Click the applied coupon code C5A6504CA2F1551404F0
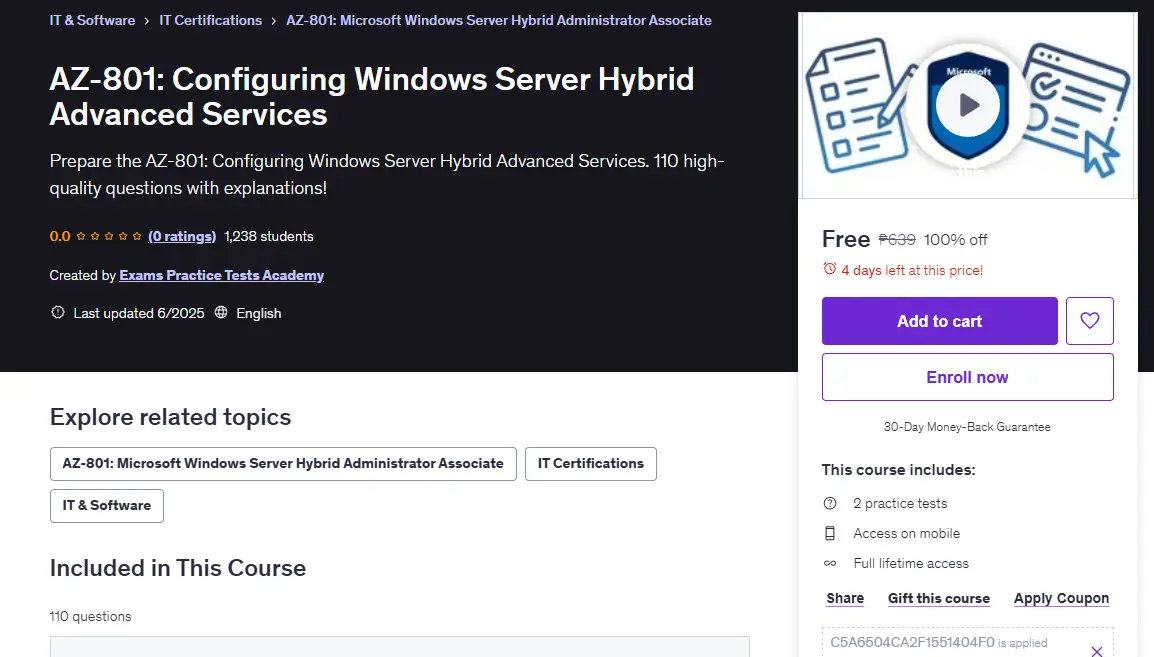 tap(912, 642)
